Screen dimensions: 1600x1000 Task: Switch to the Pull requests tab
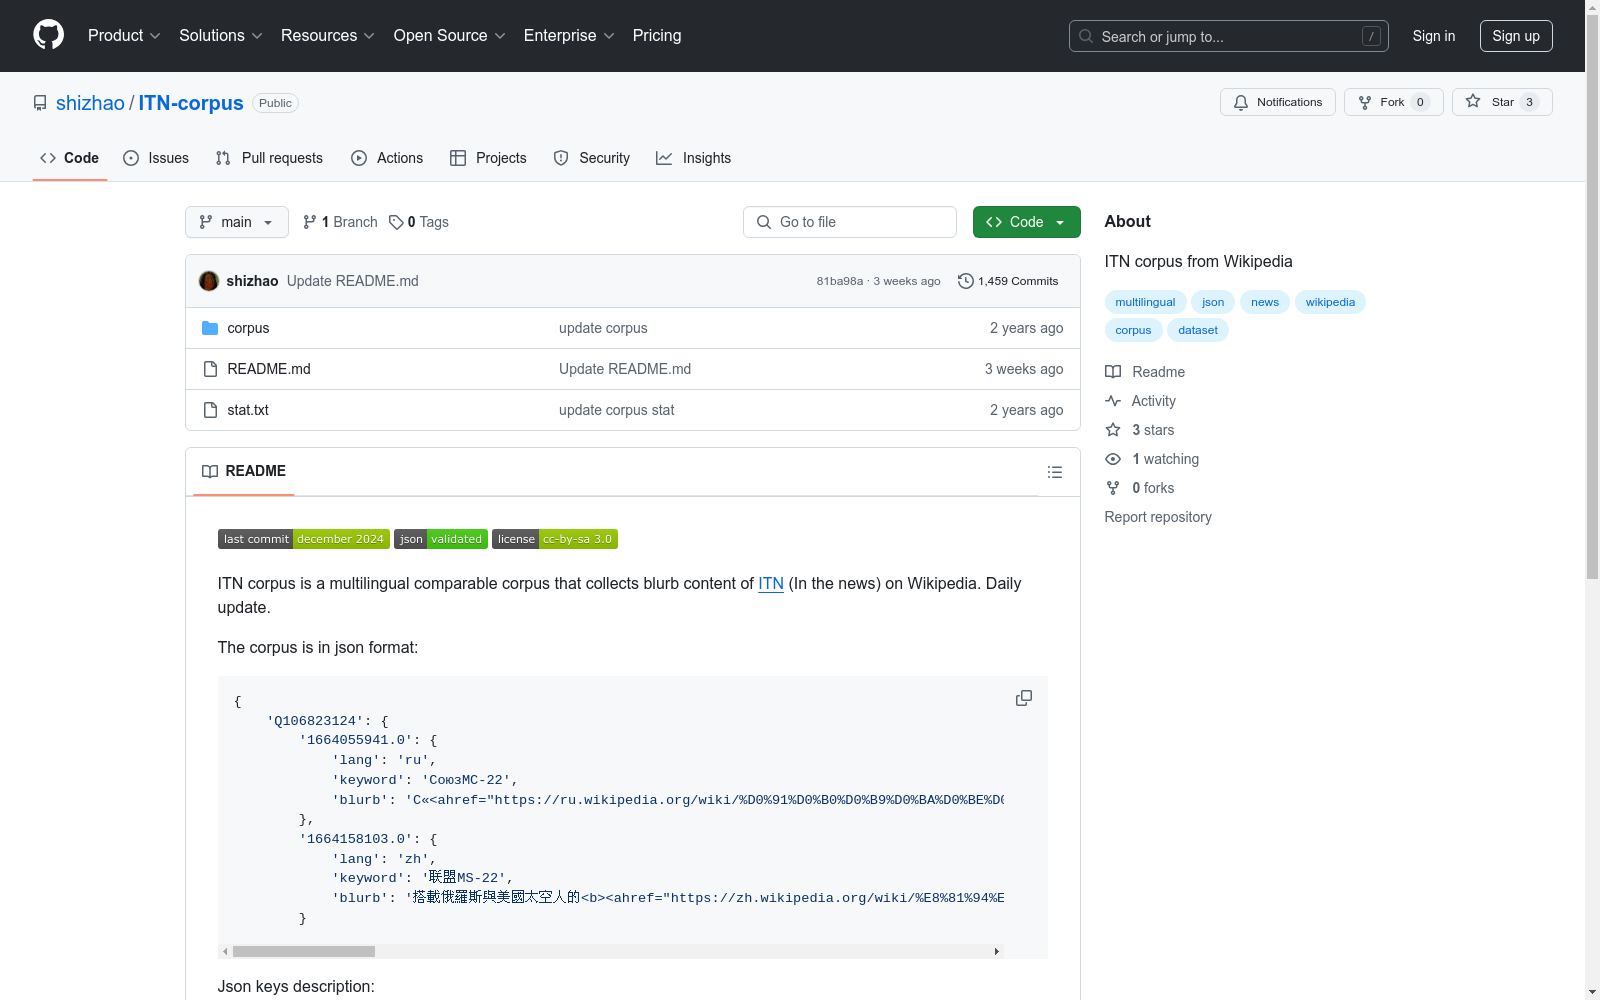pyautogui.click(x=269, y=158)
